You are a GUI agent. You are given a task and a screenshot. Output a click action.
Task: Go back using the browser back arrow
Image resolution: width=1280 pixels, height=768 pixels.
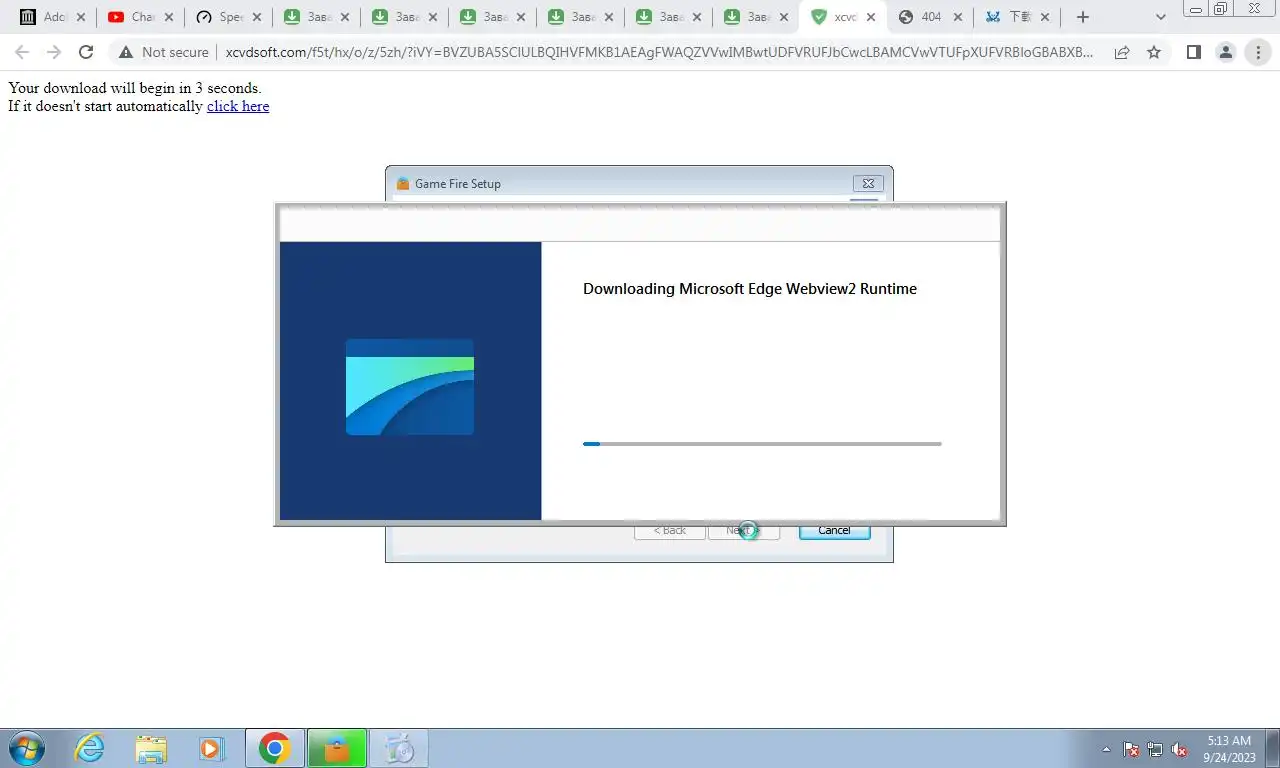[22, 52]
